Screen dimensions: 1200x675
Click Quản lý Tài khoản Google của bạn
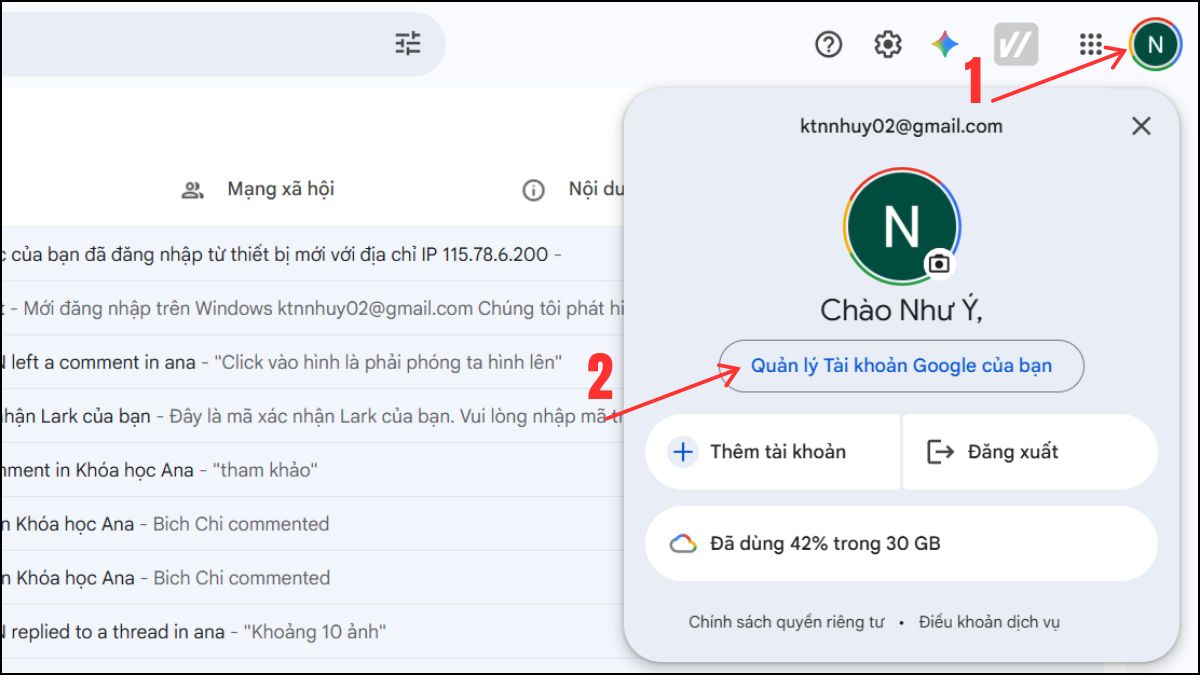point(902,366)
